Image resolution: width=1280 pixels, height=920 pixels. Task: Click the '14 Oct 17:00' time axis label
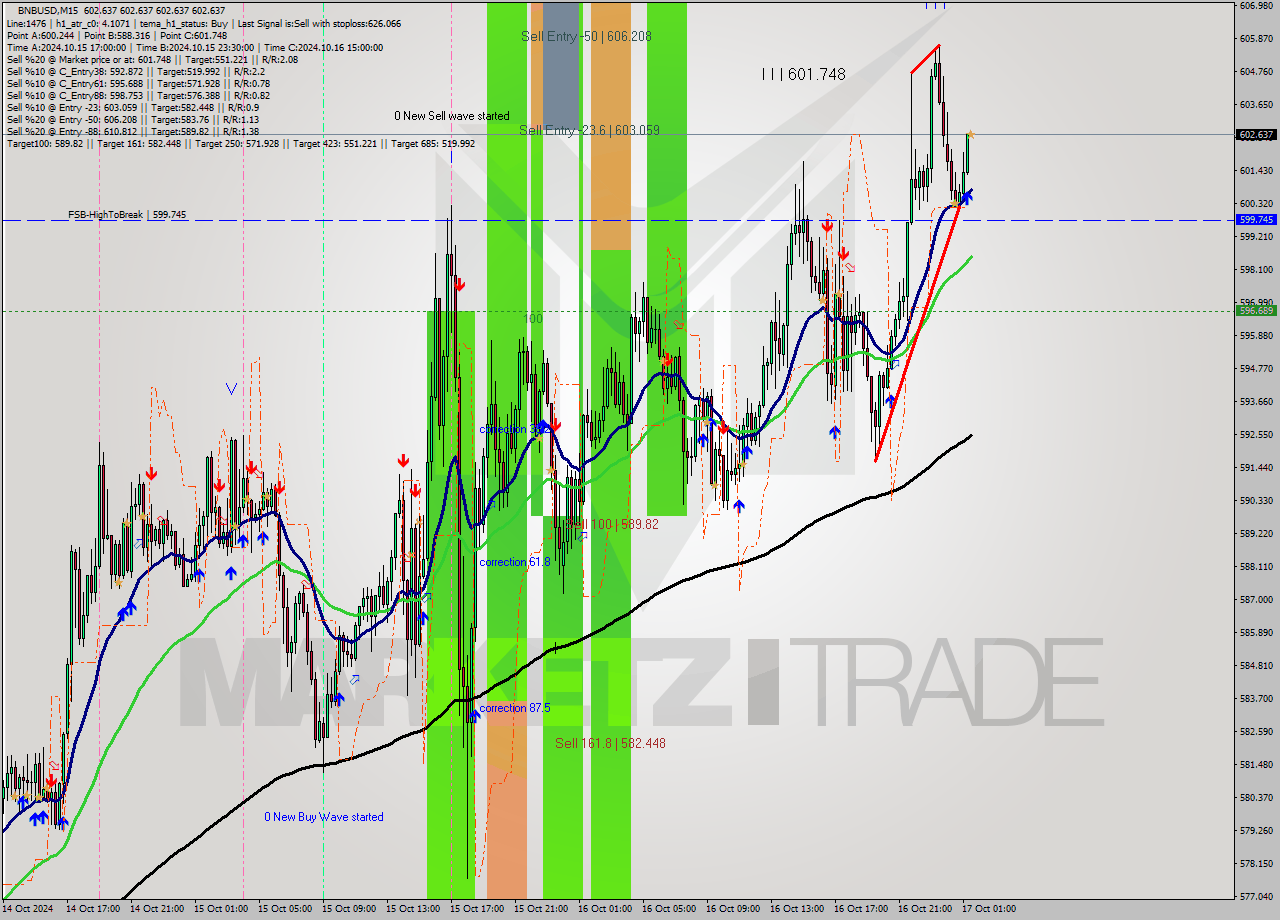93,909
